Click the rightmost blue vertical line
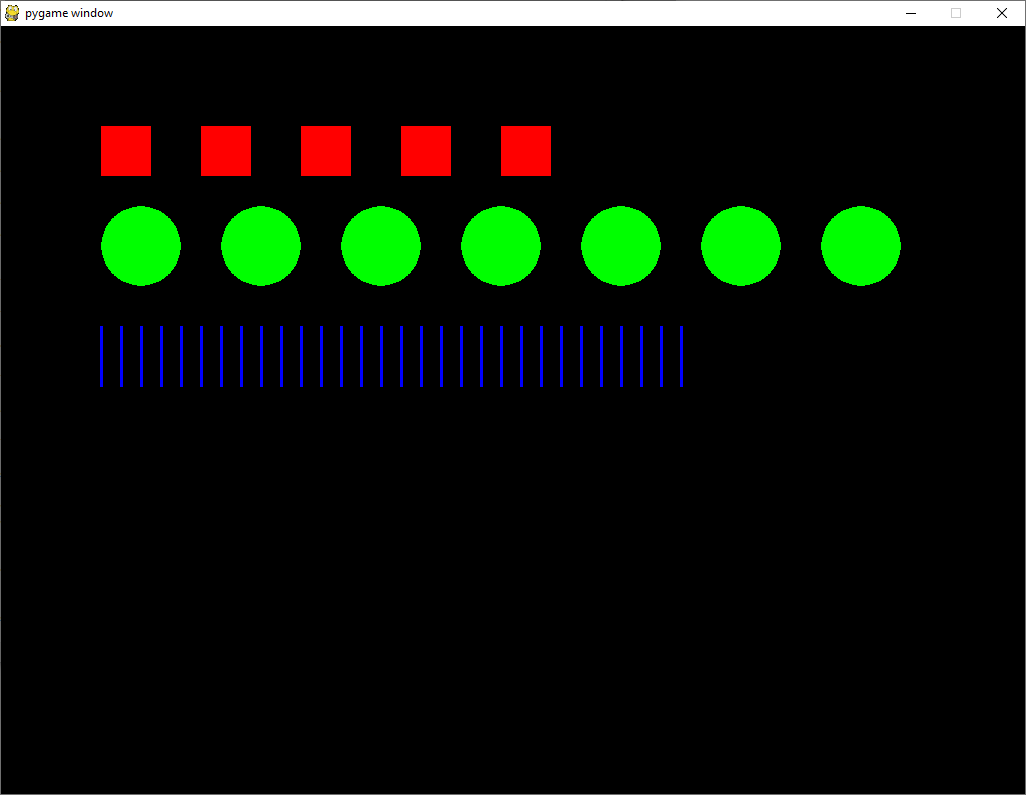The width and height of the screenshot is (1026, 795). [x=681, y=356]
